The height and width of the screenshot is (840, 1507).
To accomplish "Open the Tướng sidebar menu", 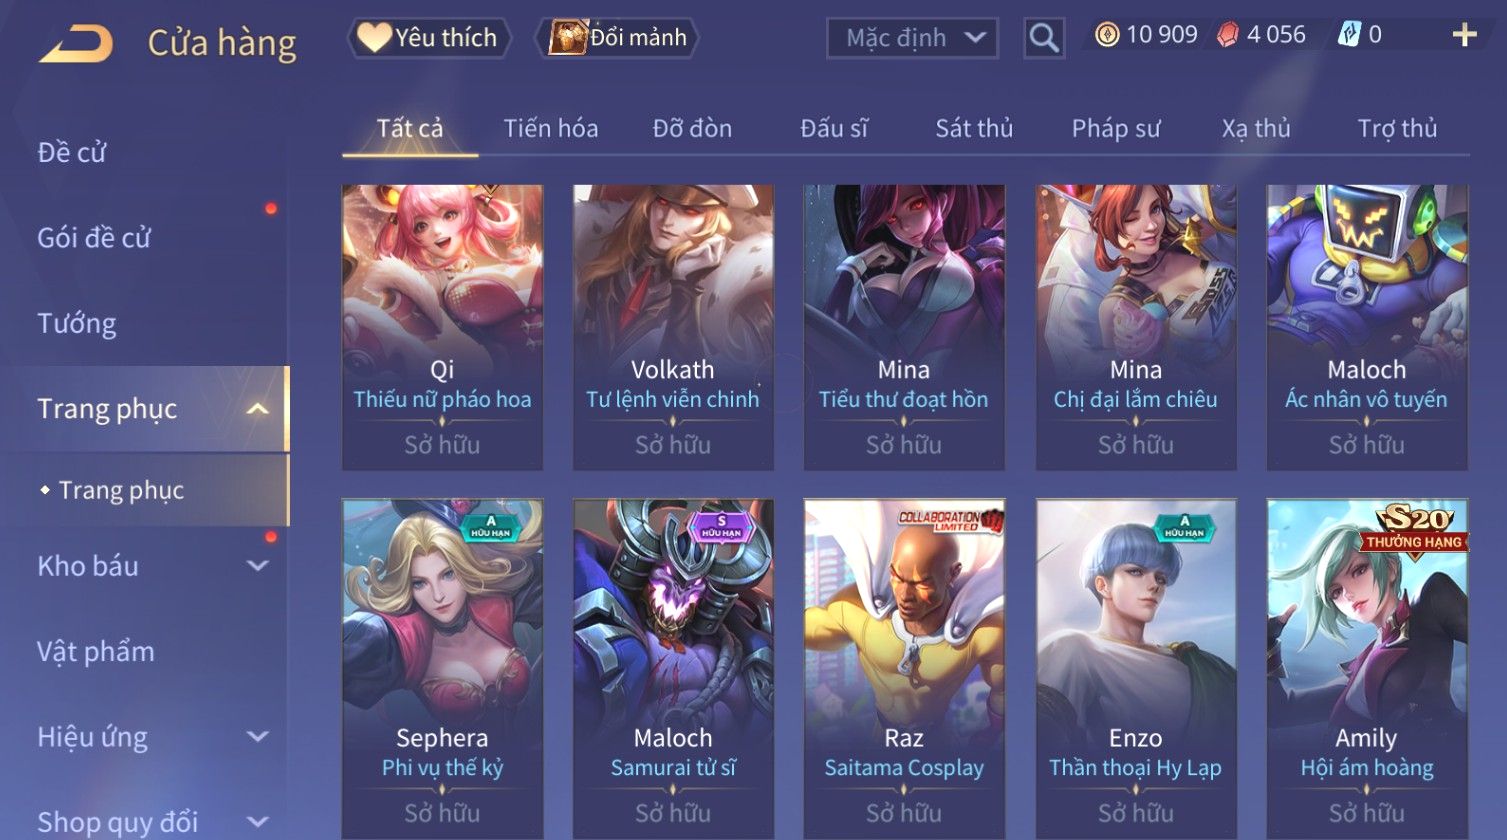I will (x=77, y=323).
